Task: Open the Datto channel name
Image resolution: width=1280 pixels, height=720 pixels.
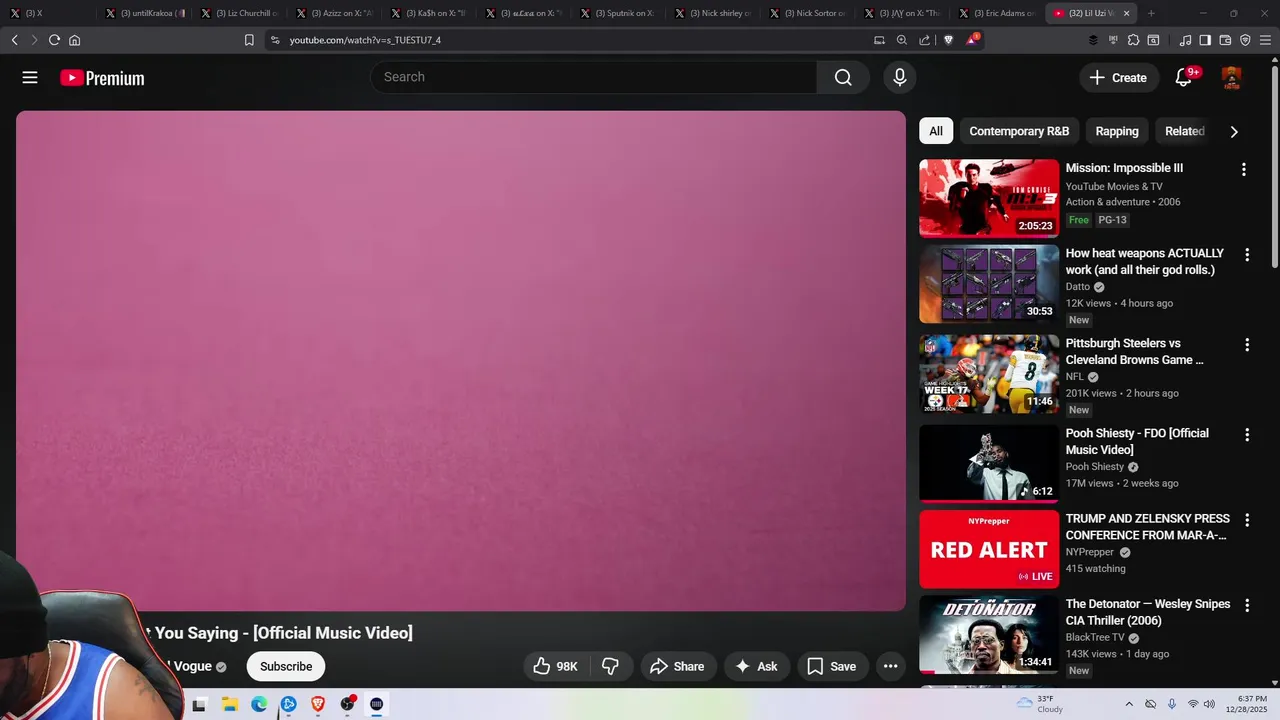Action: (1078, 287)
